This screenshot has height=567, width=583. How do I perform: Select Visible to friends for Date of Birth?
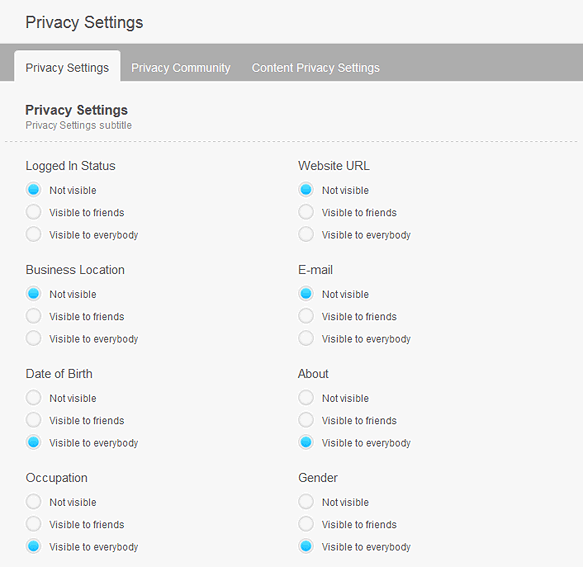tap(33, 420)
